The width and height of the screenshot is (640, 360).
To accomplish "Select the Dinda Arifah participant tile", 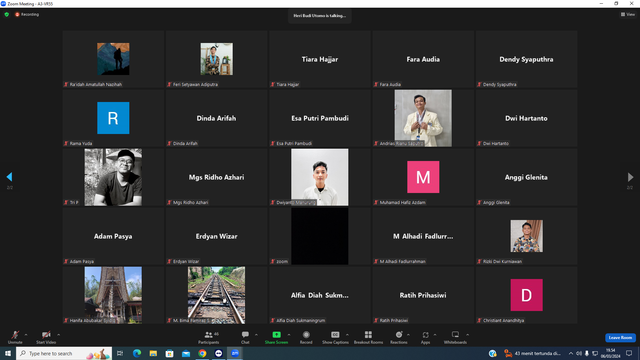I will (x=217, y=118).
